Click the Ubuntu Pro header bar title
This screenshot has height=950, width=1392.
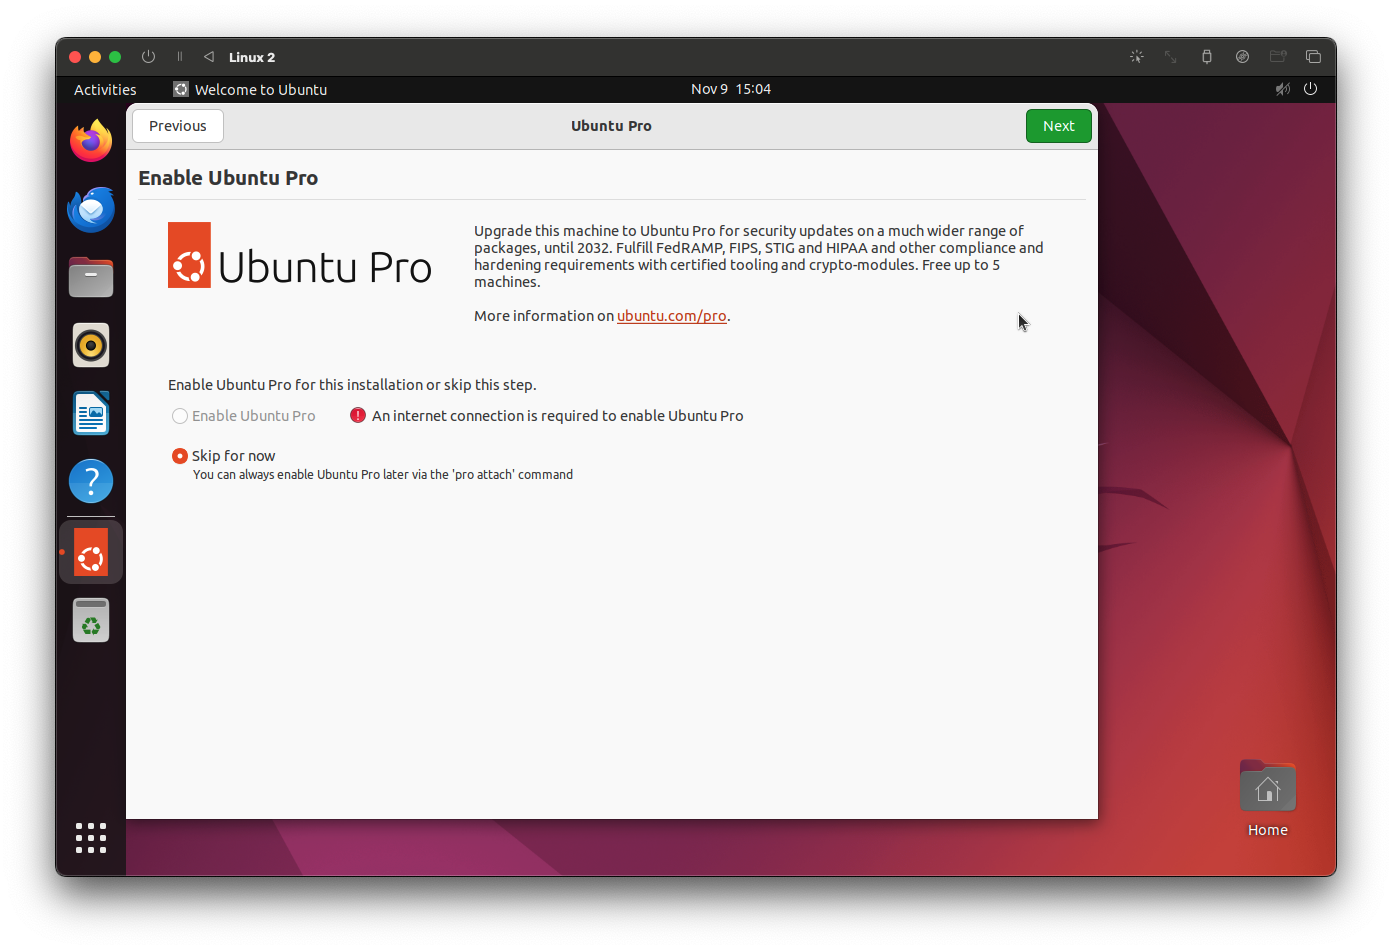[x=611, y=126]
